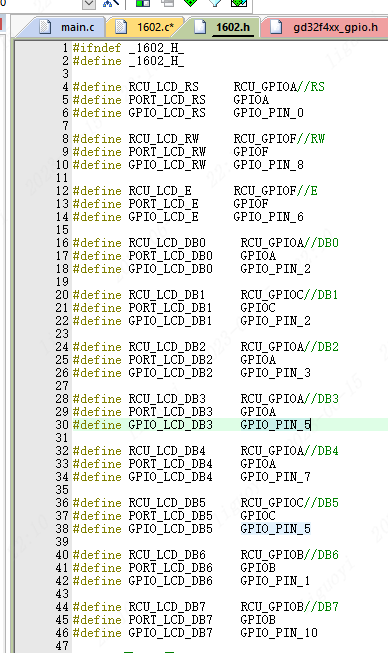Click the //DB3 comment on line 28

pos(321,399)
